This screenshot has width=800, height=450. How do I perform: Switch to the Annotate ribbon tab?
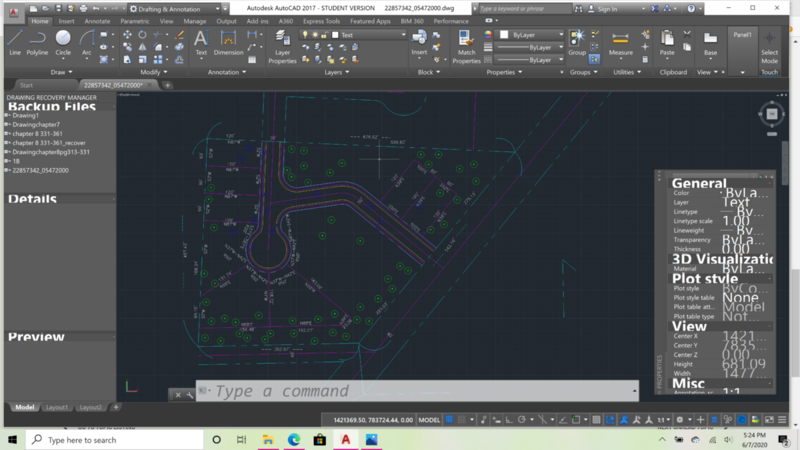[97, 20]
